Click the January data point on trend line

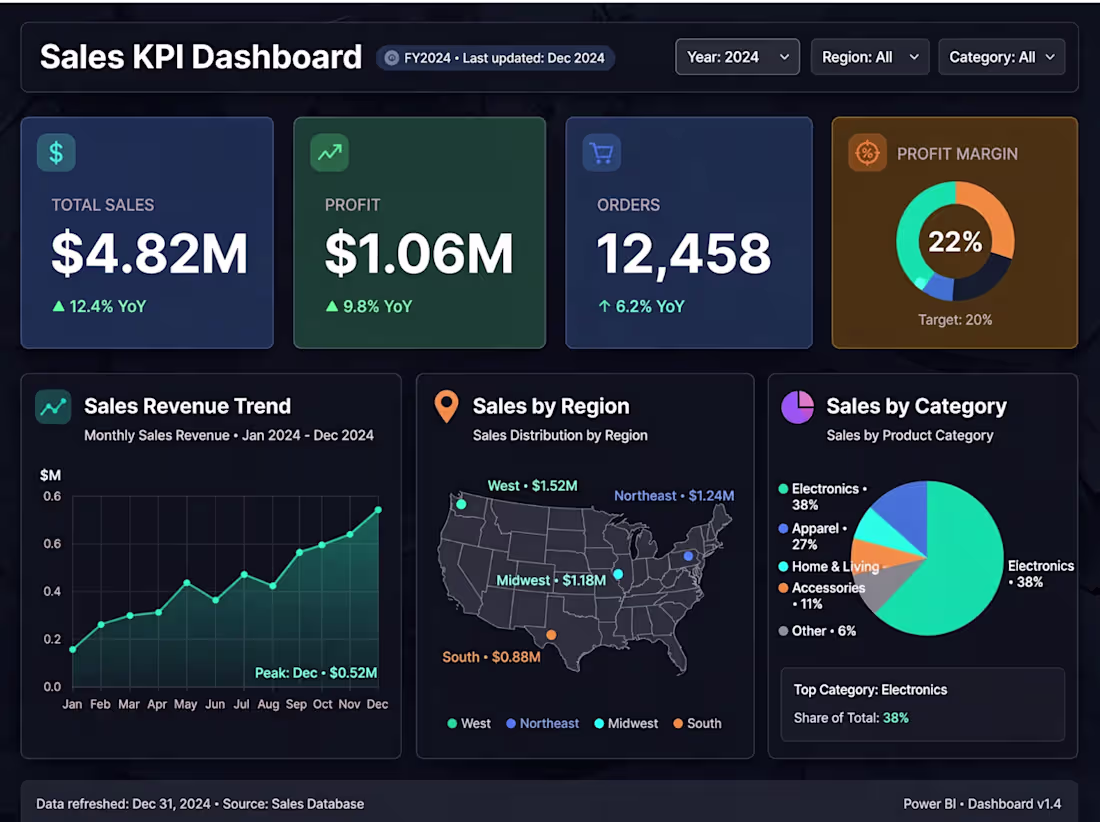[73, 649]
